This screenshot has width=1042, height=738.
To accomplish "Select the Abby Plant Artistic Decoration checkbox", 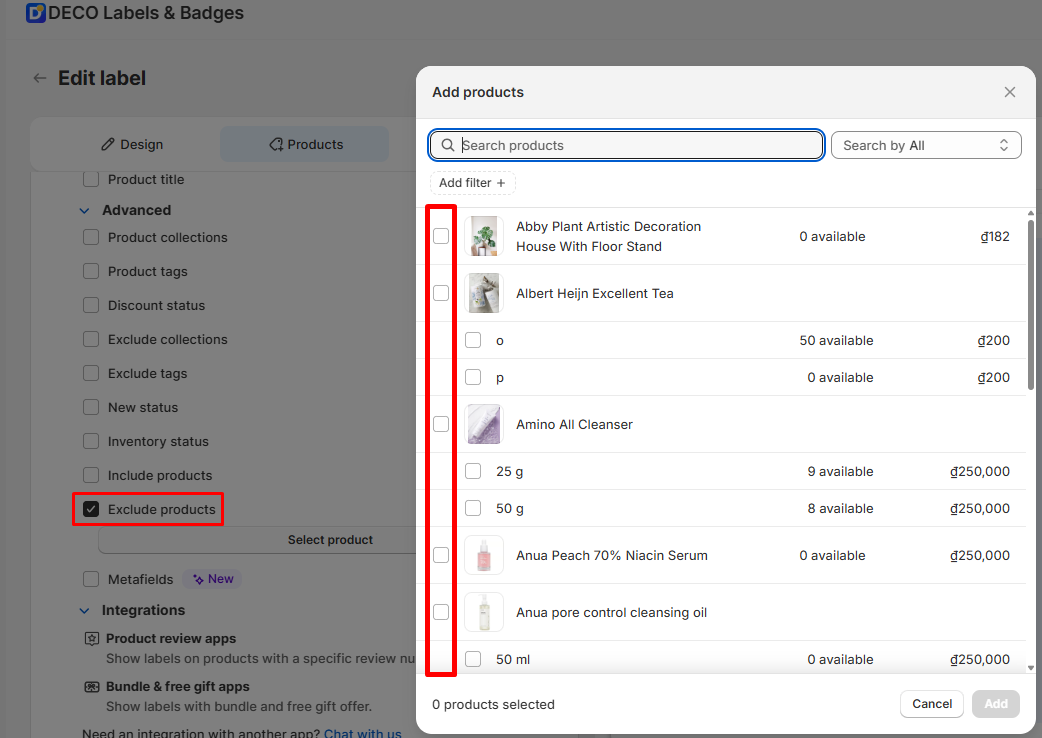I will [441, 237].
